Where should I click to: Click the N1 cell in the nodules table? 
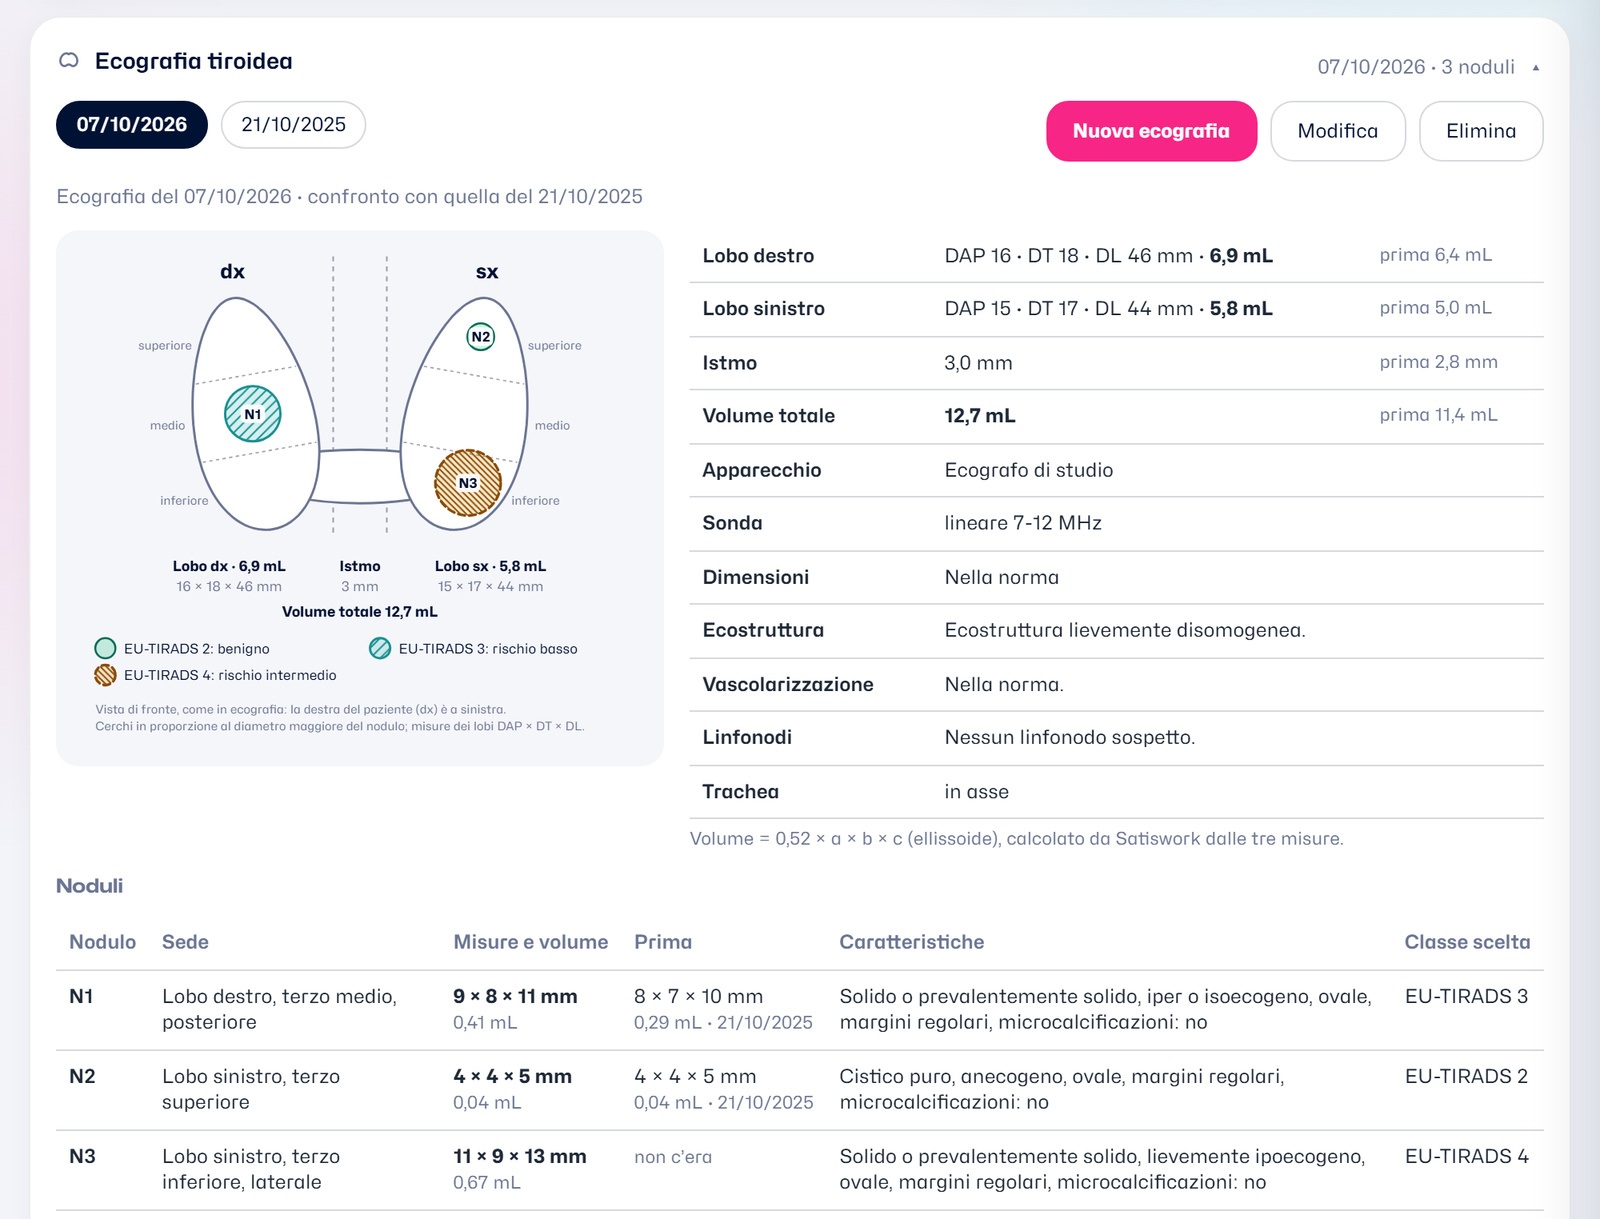[x=81, y=996]
